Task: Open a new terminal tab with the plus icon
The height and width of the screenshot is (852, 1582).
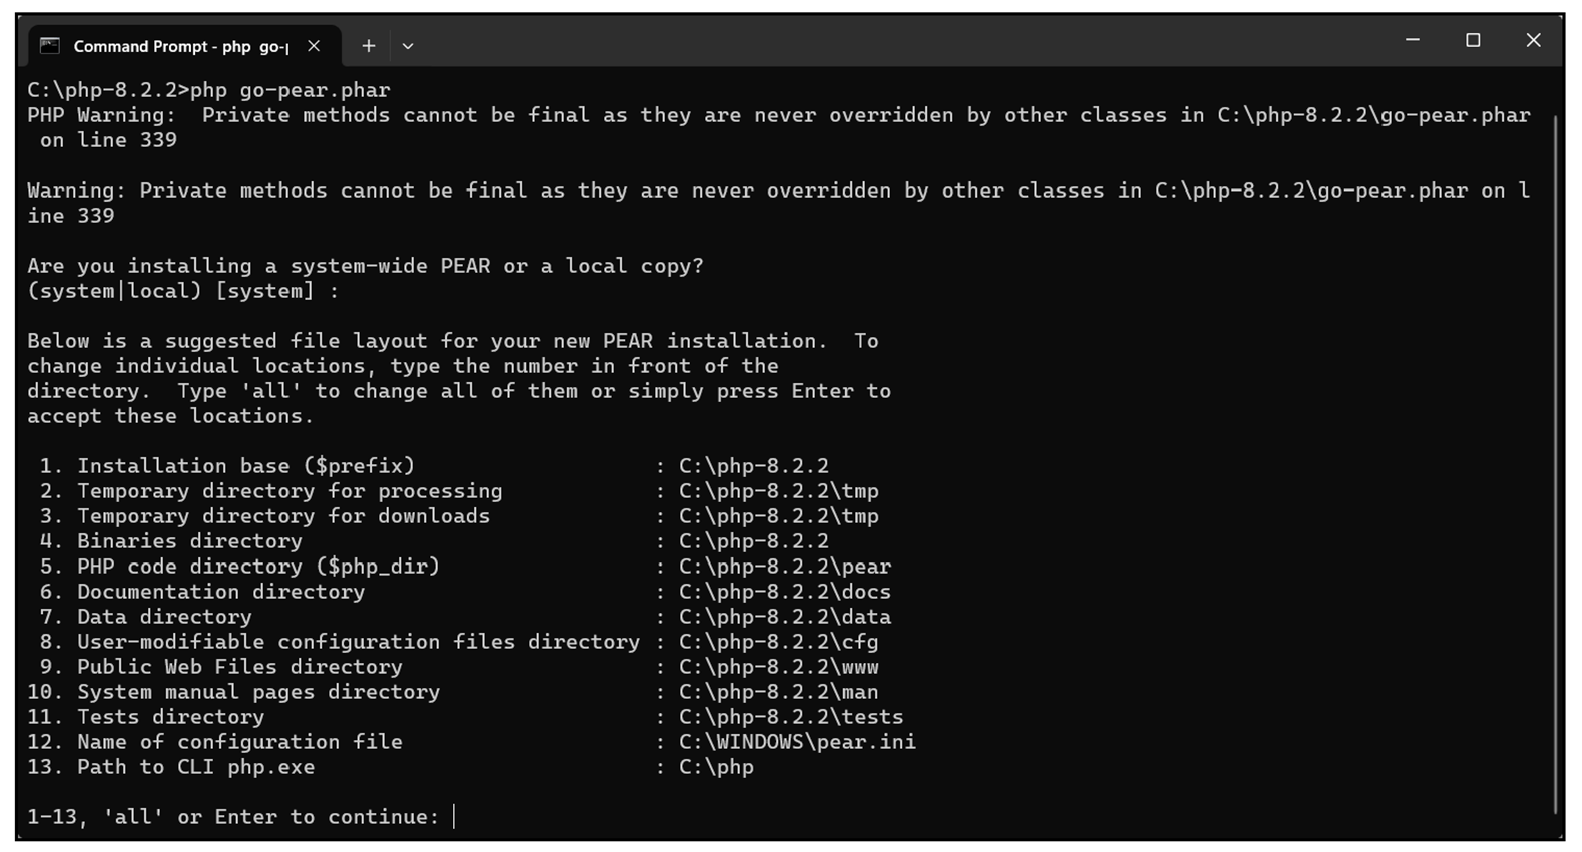Action: 368,45
